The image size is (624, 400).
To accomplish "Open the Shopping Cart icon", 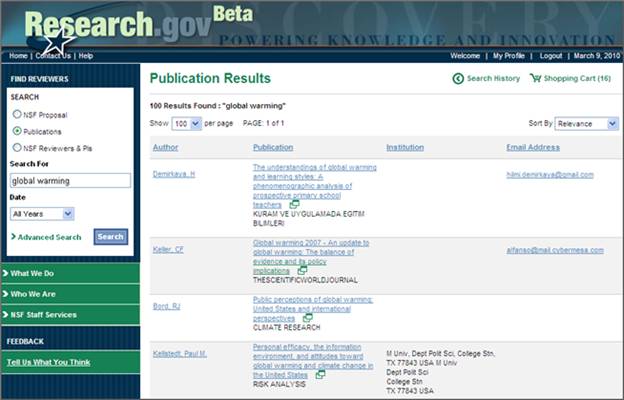I will 535,79.
